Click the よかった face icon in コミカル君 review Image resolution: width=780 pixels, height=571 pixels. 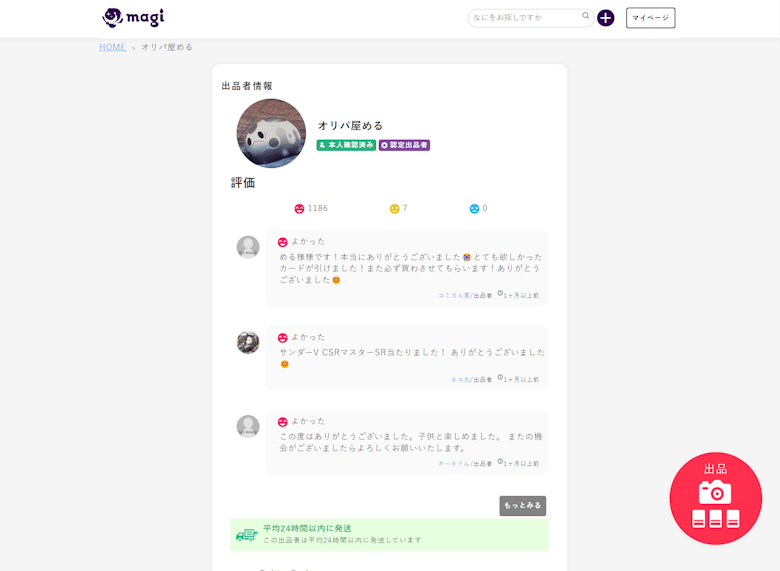(x=283, y=242)
